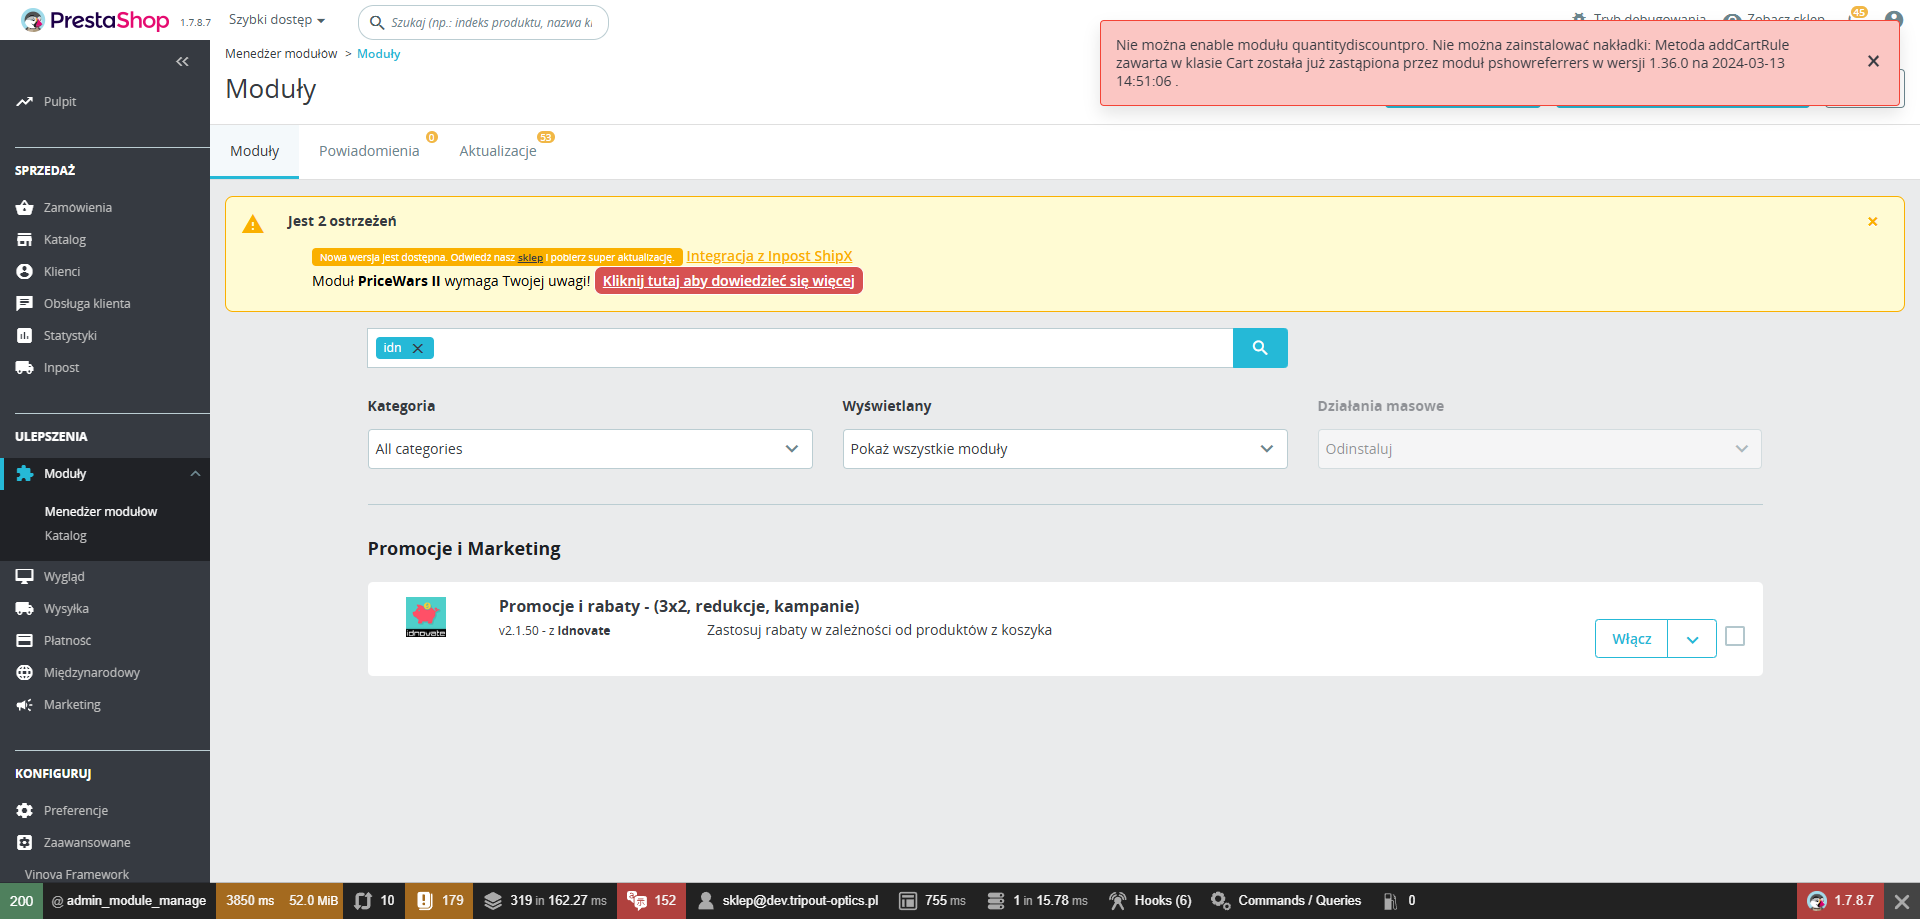Click the sklep link in the orange notice
The image size is (1920, 919).
[530, 258]
